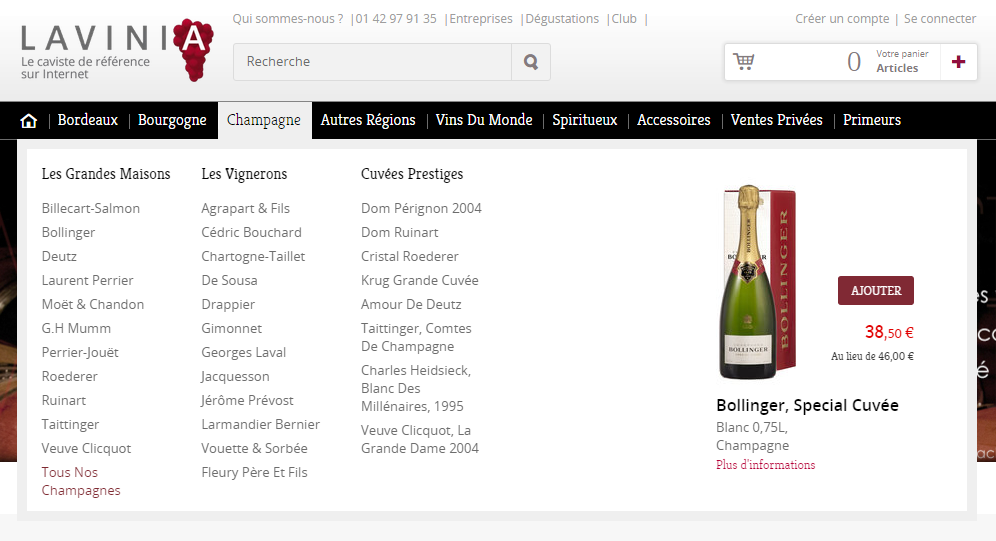Select Agrapart & Fils
Image resolution: width=996 pixels, height=541 pixels.
tap(245, 208)
